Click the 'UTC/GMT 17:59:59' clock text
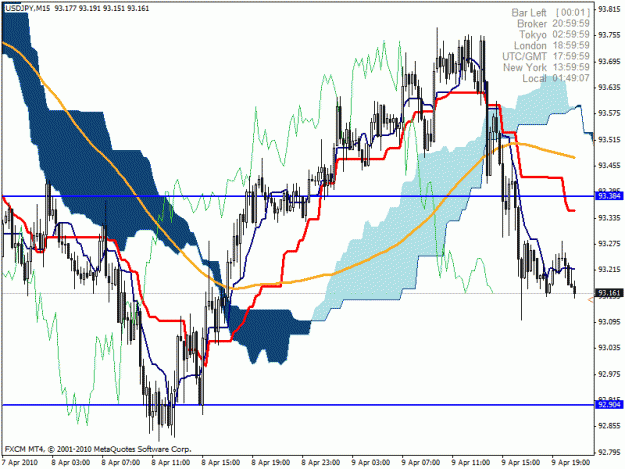The height and width of the screenshot is (469, 625). 546,56
